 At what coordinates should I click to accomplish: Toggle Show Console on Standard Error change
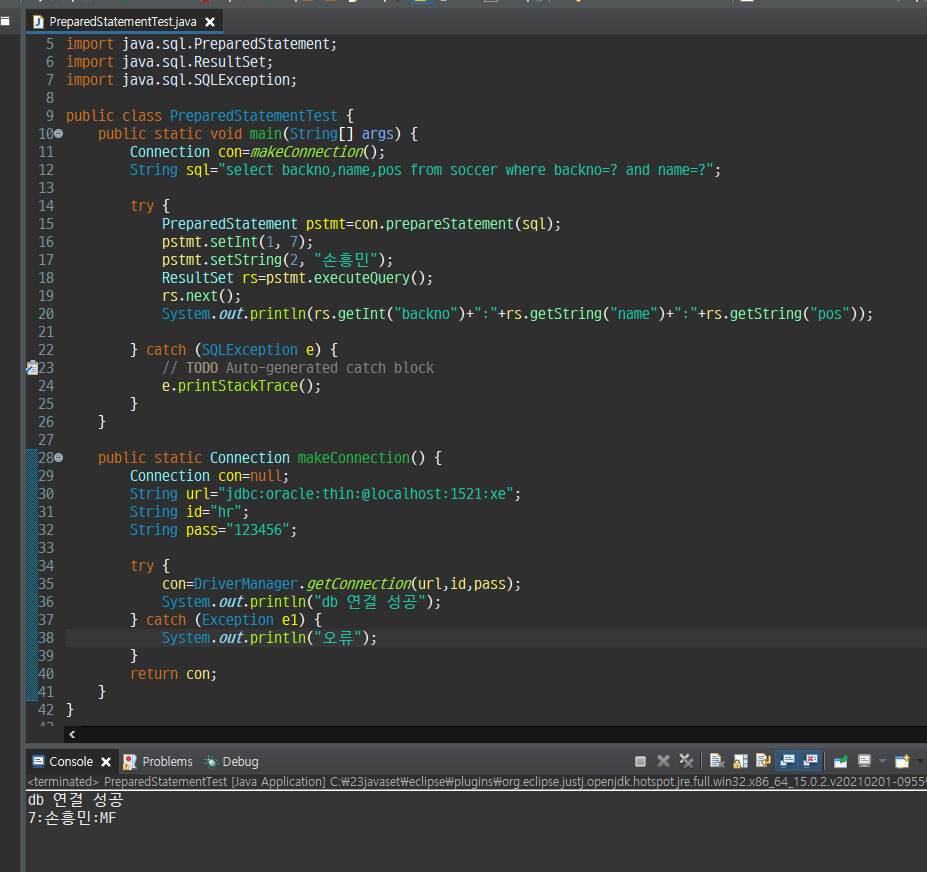click(811, 761)
